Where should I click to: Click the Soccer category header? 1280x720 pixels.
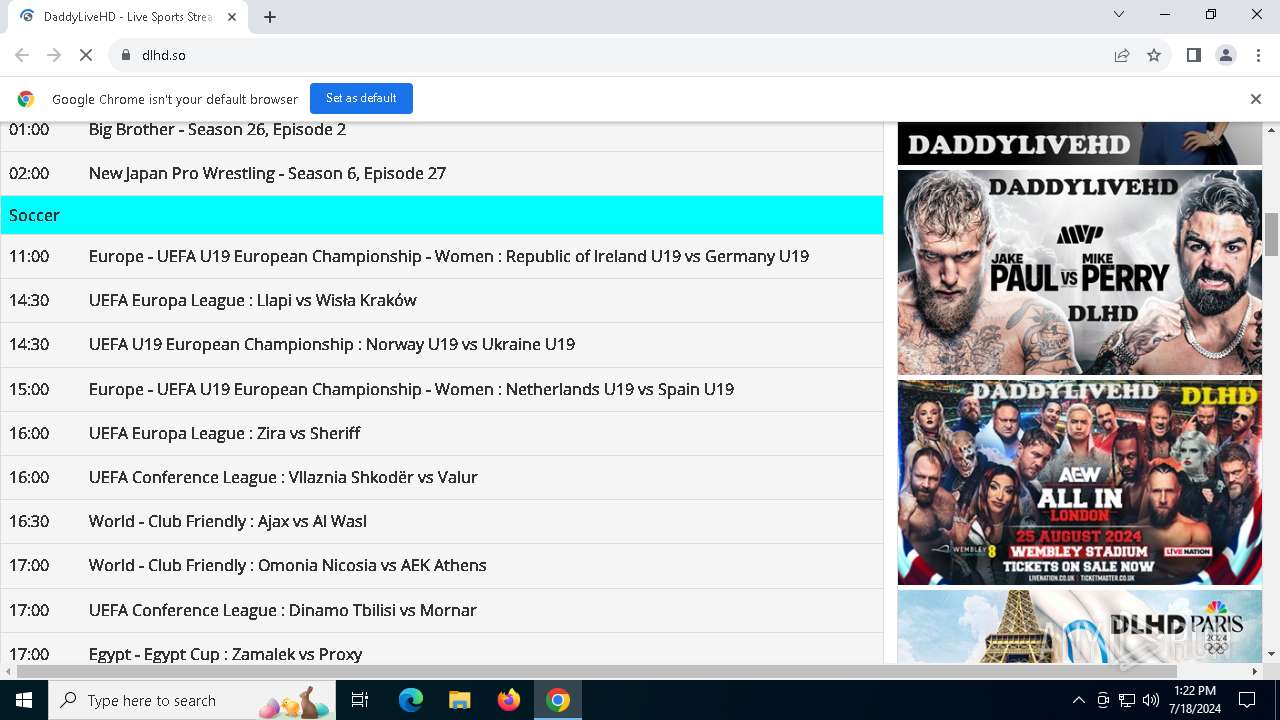pyautogui.click(x=442, y=215)
